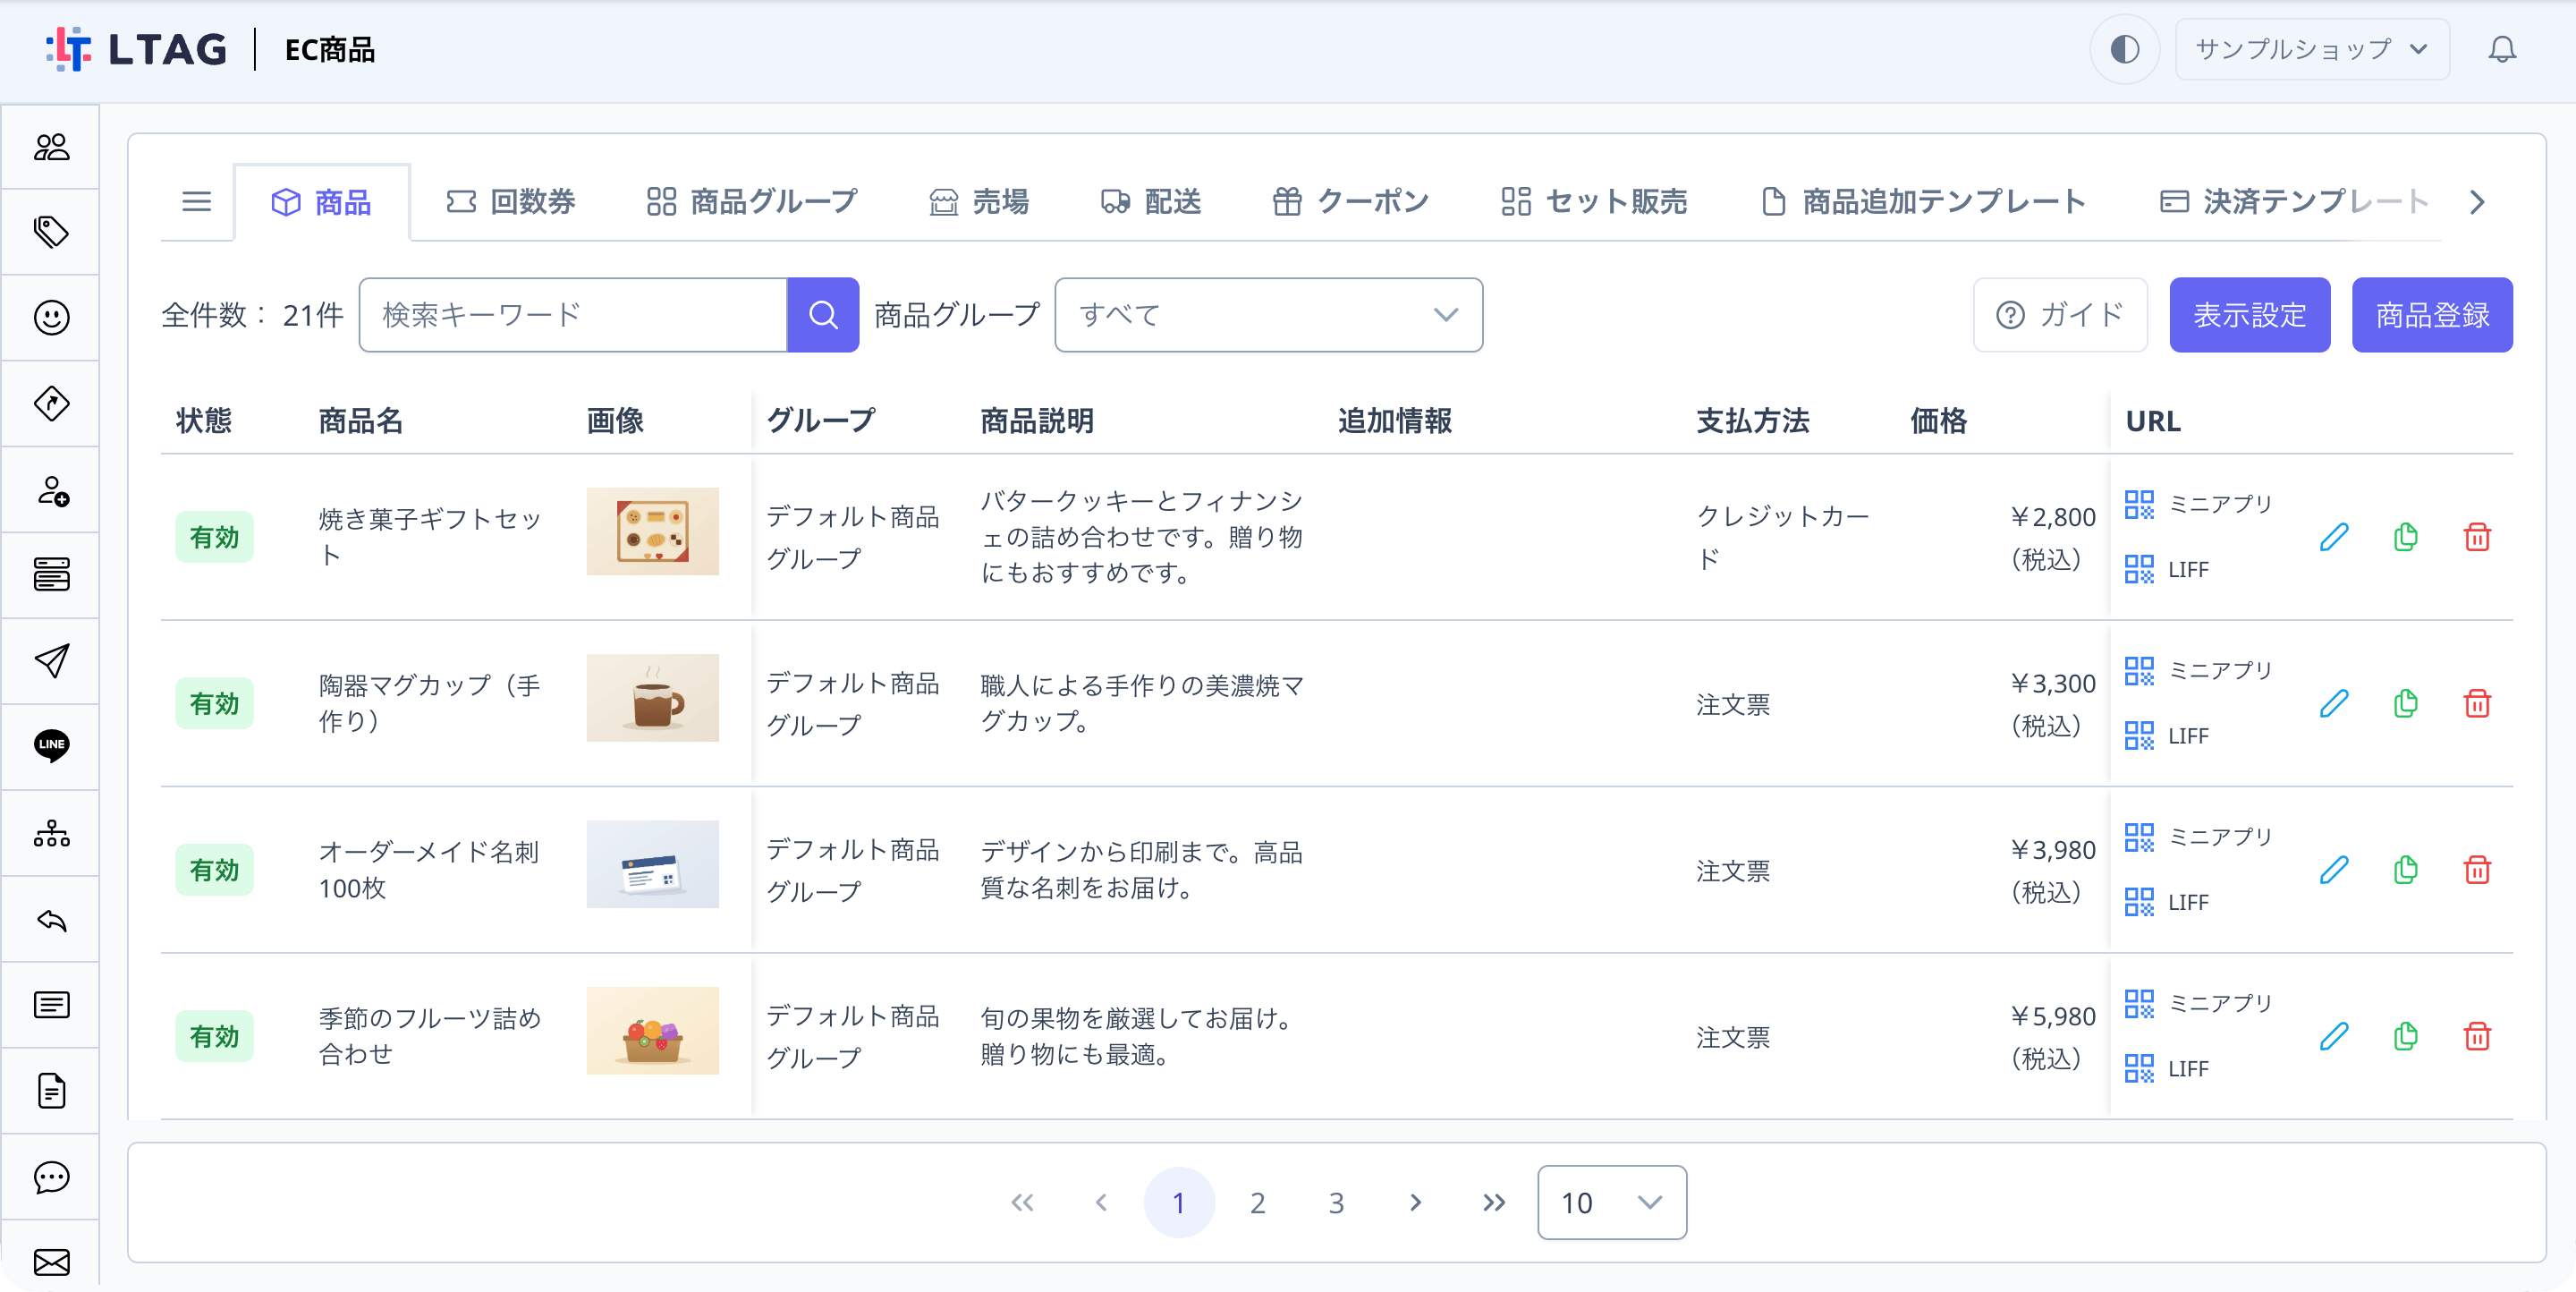Open the ガイド help button
Viewport: 2576px width, 1292px height.
(2060, 315)
